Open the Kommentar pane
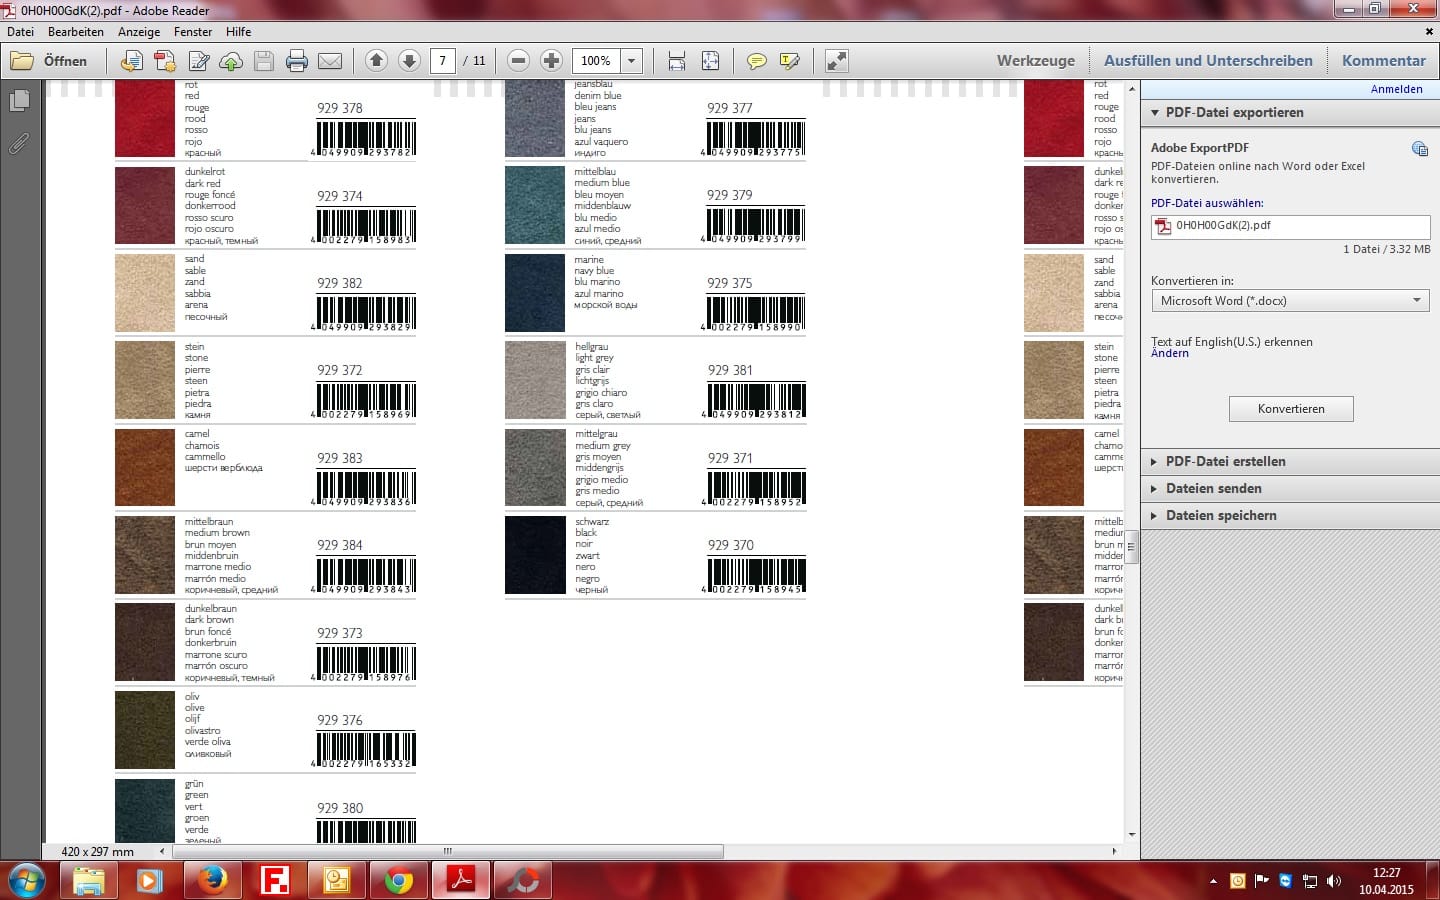This screenshot has height=900, width=1440. 1384,61
